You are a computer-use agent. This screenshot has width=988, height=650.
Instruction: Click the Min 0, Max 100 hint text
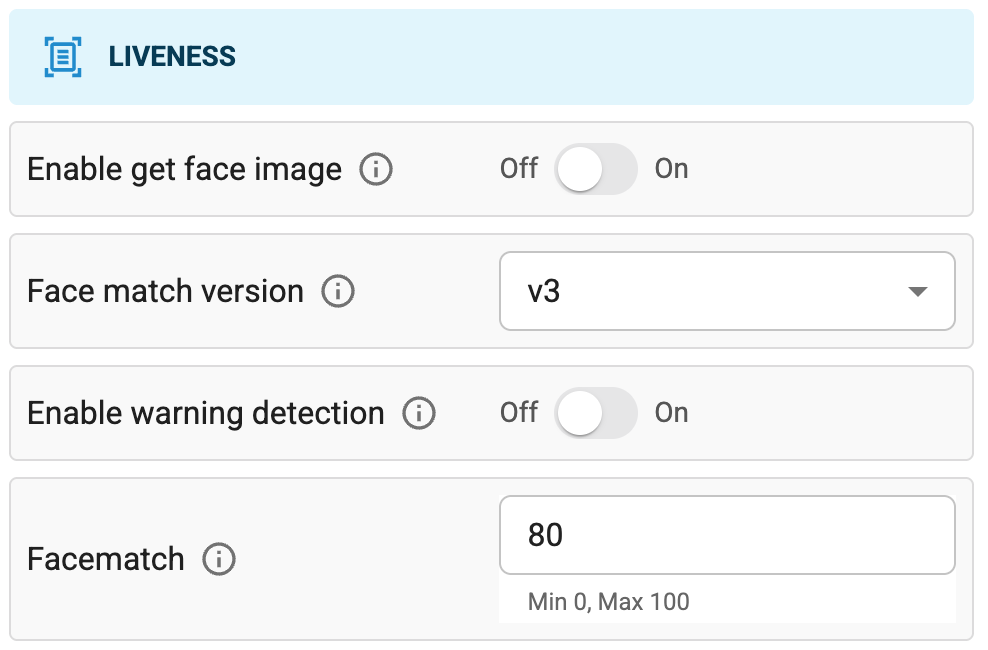[609, 601]
